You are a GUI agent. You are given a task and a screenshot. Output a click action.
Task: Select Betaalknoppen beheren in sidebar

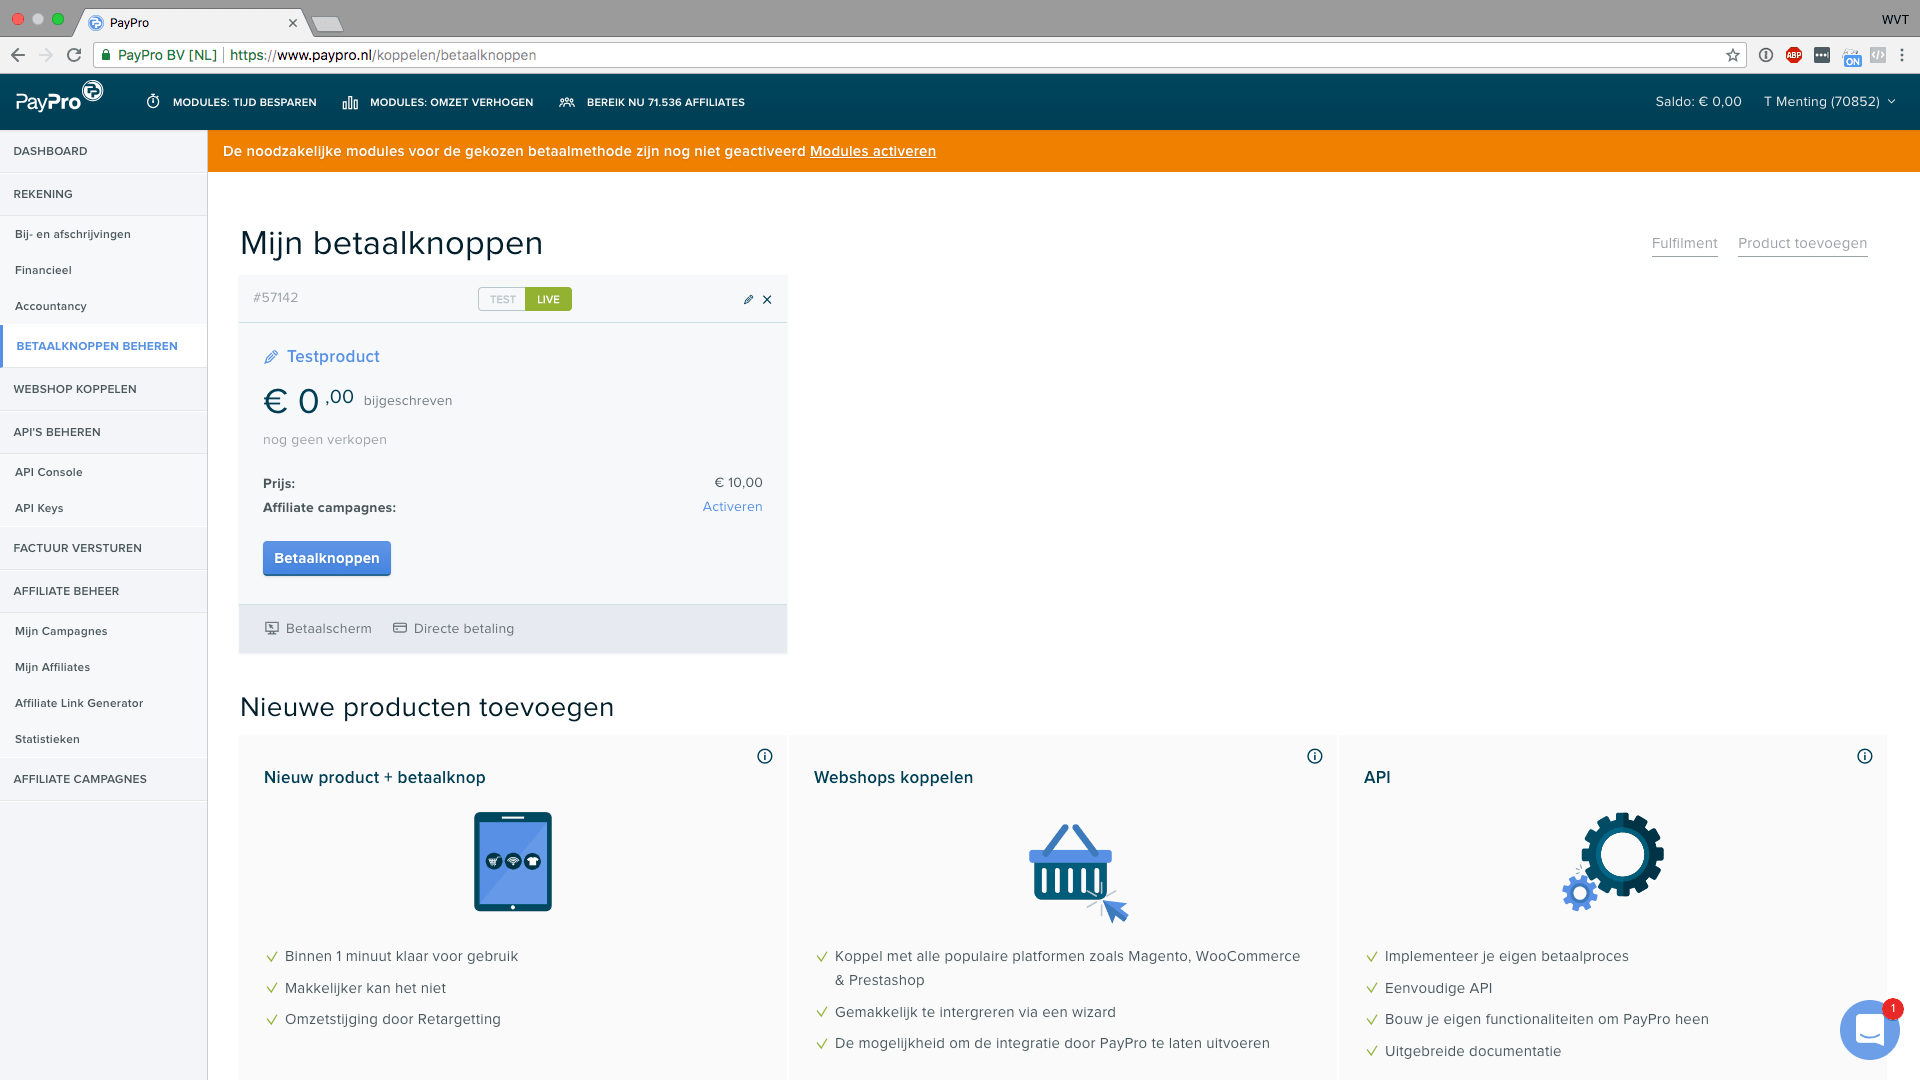(104, 346)
